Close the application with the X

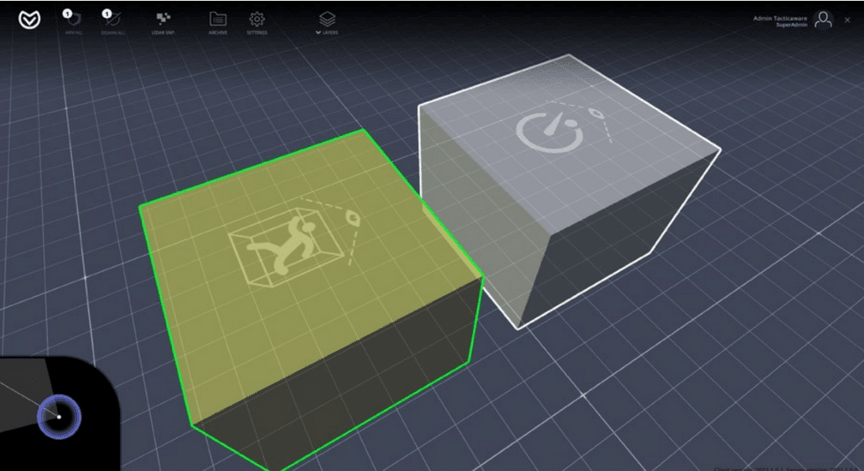tap(847, 20)
